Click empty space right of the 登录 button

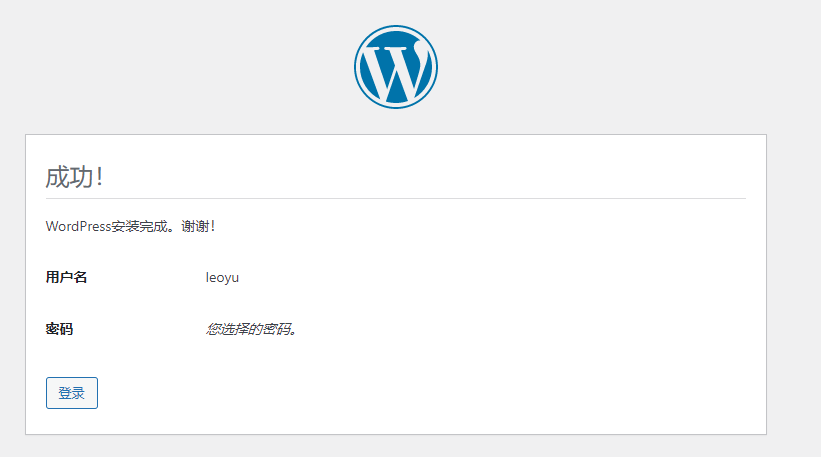click(400, 393)
